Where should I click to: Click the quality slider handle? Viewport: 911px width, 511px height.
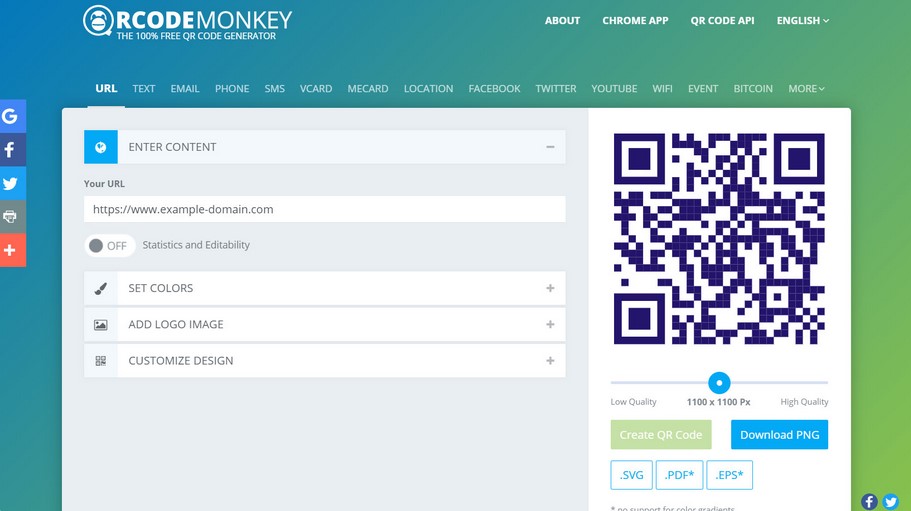click(719, 382)
